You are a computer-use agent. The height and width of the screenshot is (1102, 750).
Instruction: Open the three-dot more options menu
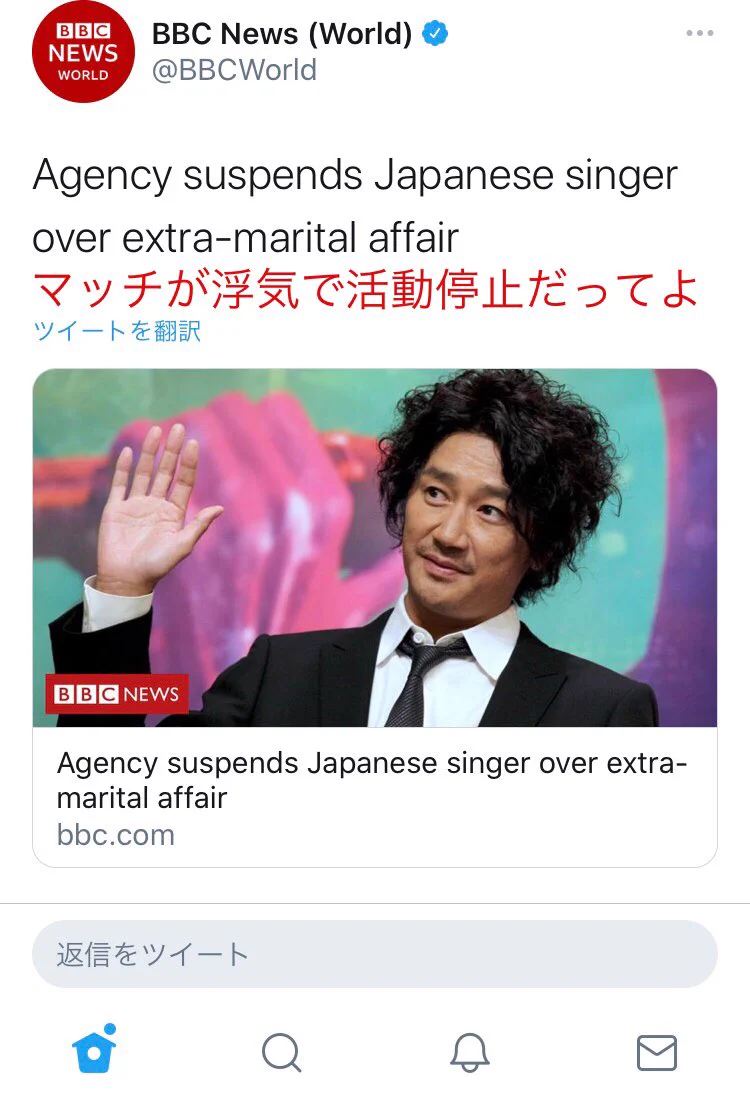[x=699, y=33]
